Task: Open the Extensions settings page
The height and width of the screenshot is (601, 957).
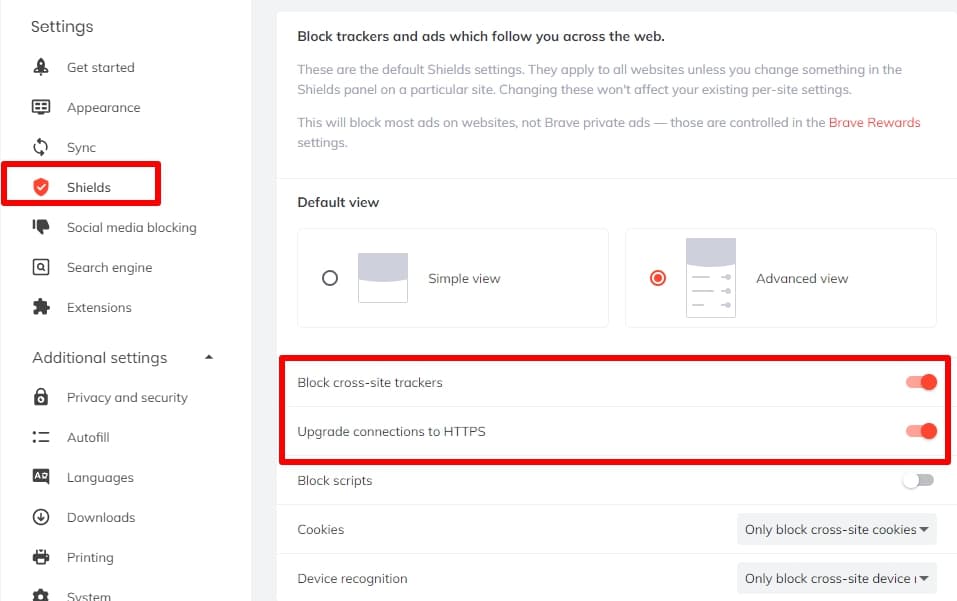Action: [x=99, y=308]
